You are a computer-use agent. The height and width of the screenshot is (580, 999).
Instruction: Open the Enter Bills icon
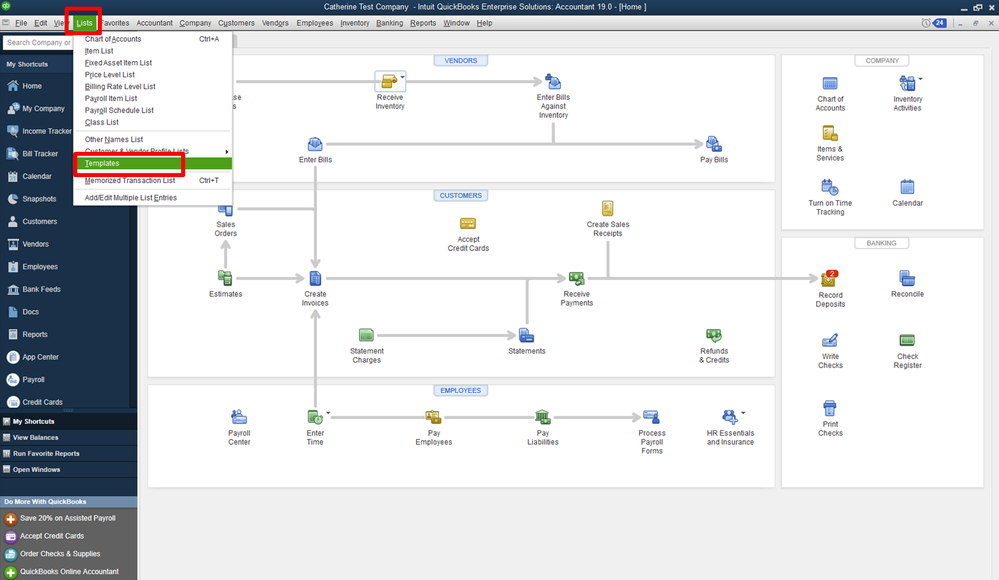(315, 144)
